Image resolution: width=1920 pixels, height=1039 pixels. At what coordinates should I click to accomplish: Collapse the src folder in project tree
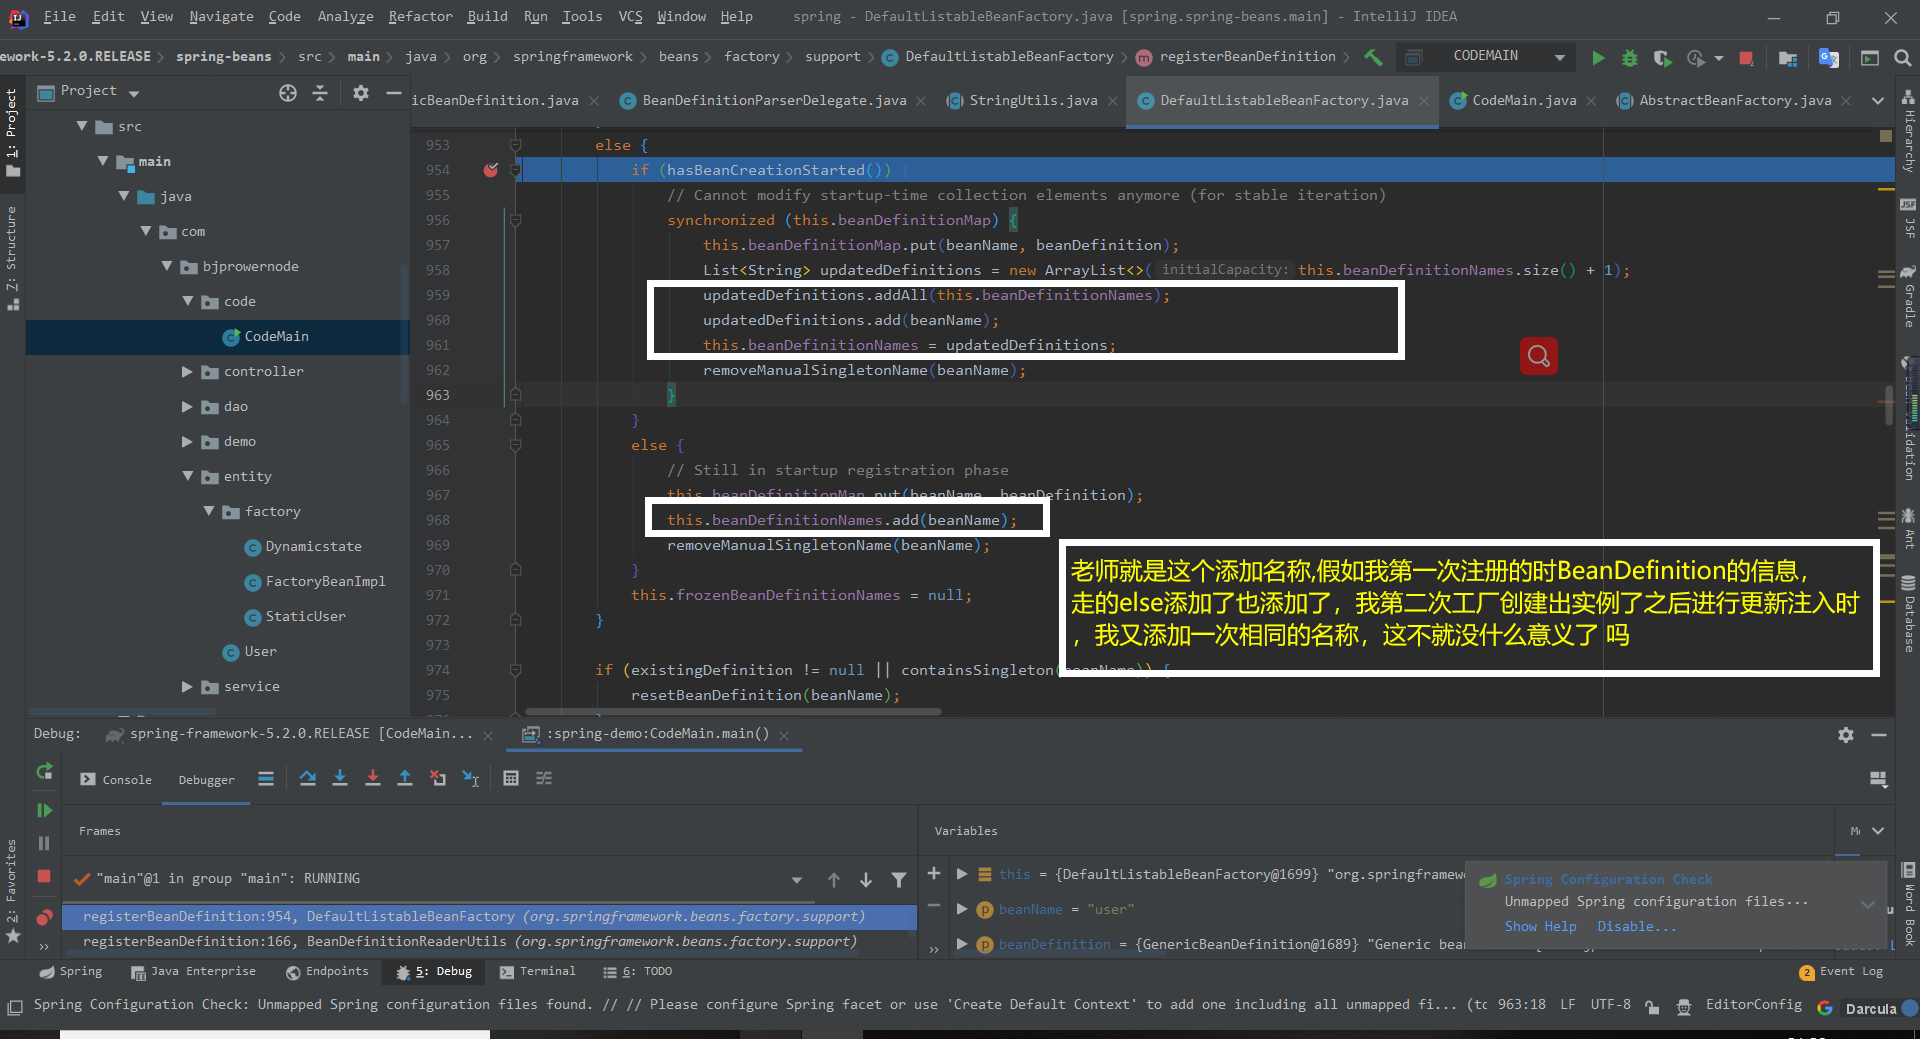pyautogui.click(x=82, y=126)
